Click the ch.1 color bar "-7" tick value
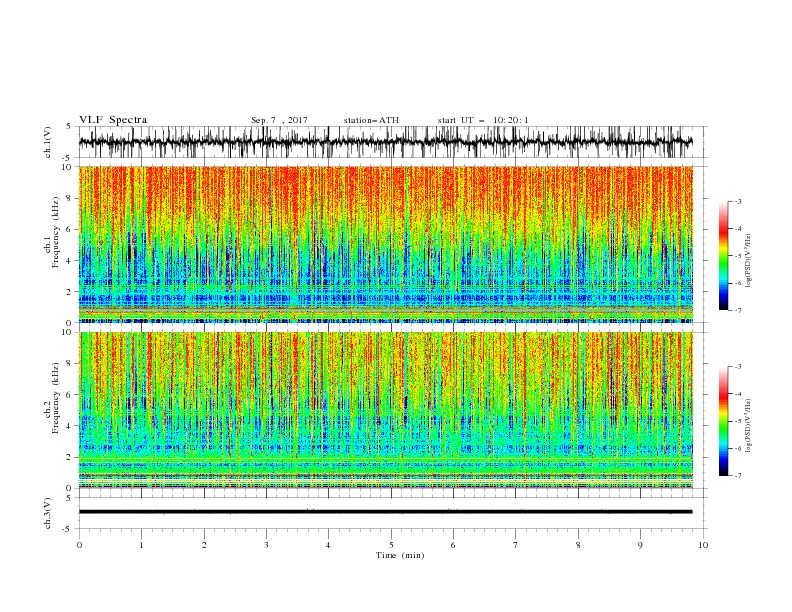This screenshot has width=792, height=612. tap(738, 310)
